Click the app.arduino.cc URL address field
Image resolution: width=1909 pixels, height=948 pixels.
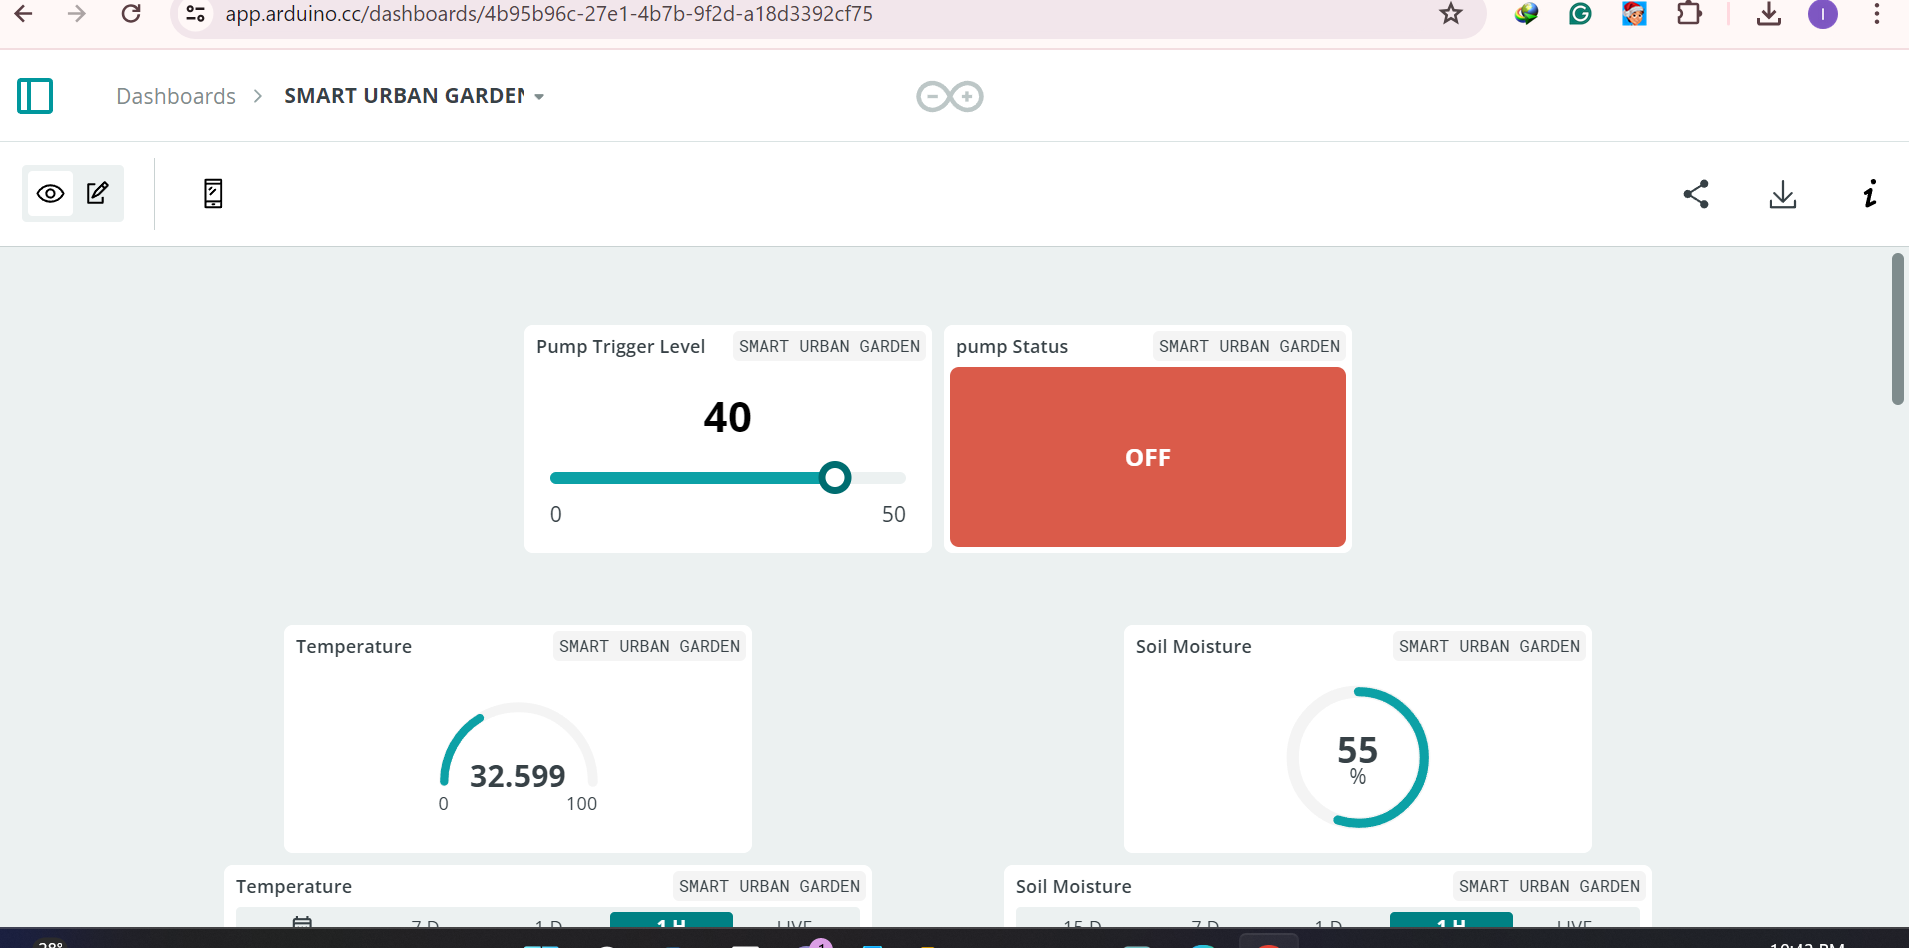tap(548, 14)
